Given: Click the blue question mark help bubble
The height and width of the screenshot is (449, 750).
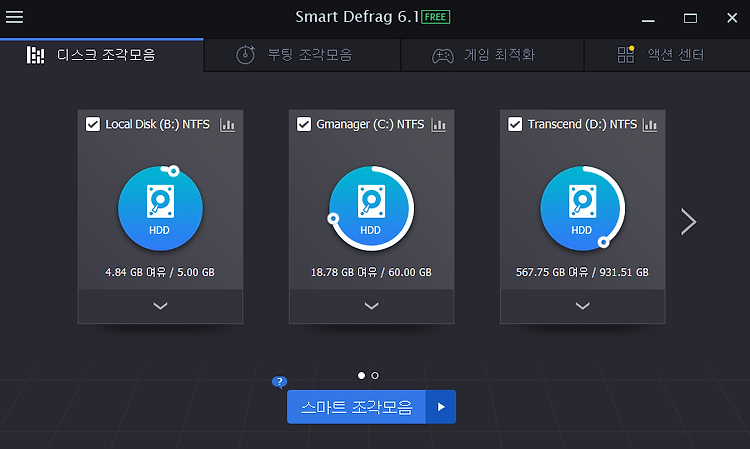Looking at the screenshot, I should click(279, 382).
